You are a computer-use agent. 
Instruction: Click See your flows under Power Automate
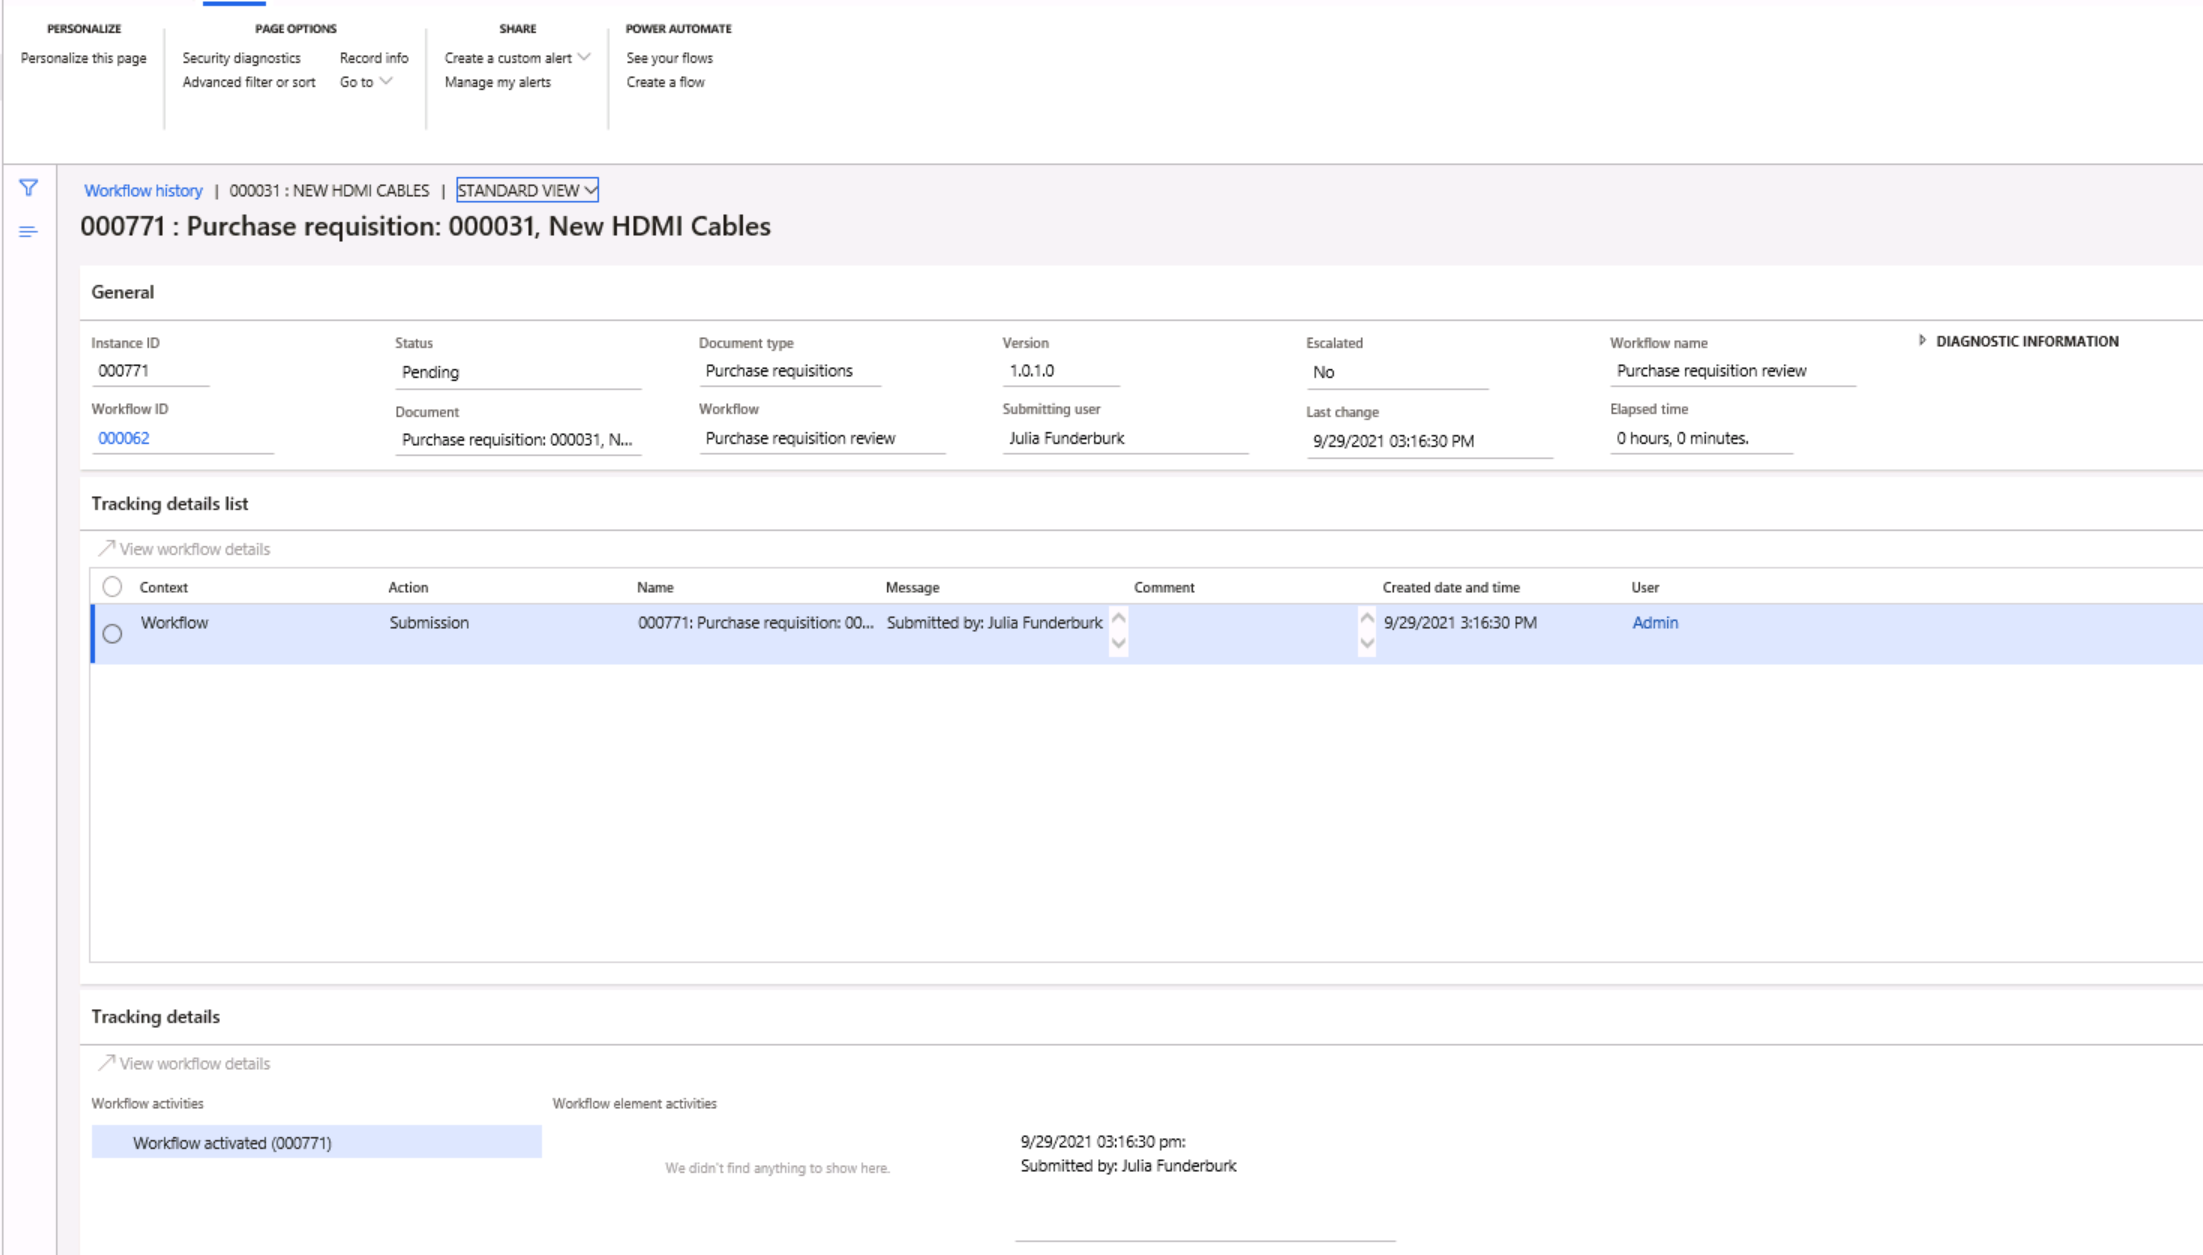[x=668, y=58]
